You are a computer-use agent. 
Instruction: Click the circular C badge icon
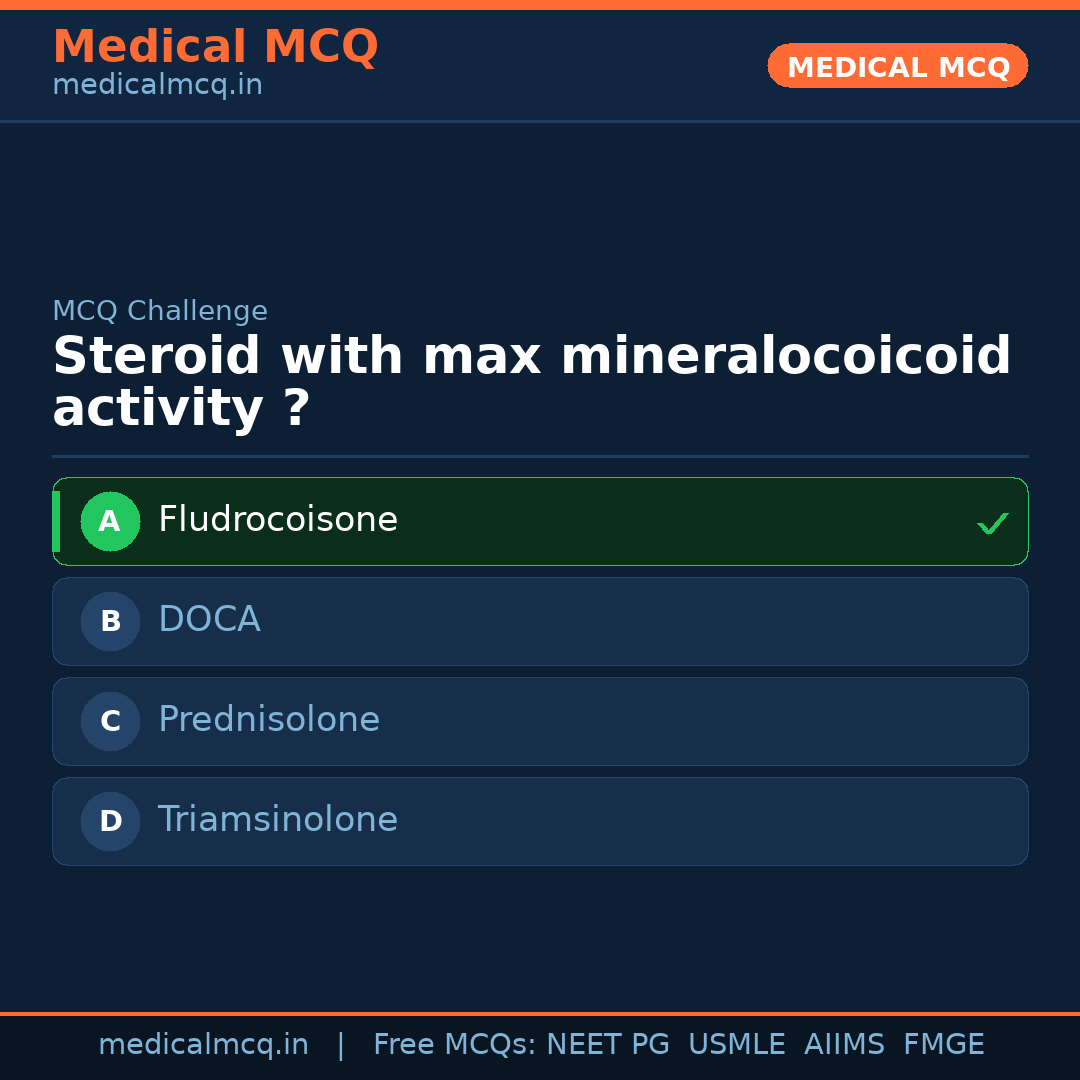110,721
